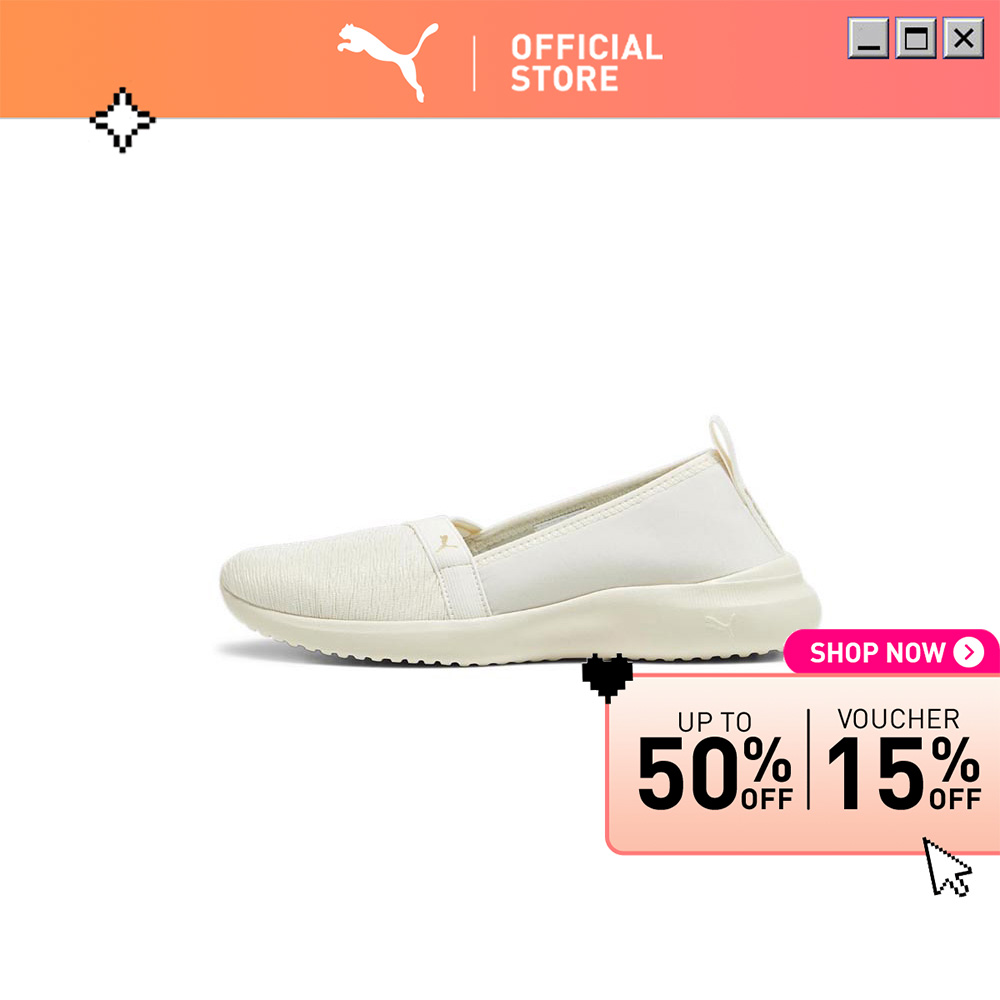The image size is (1000, 1000).
Task: Click the pink SHOP NOW button
Action: pyautogui.click(x=891, y=652)
